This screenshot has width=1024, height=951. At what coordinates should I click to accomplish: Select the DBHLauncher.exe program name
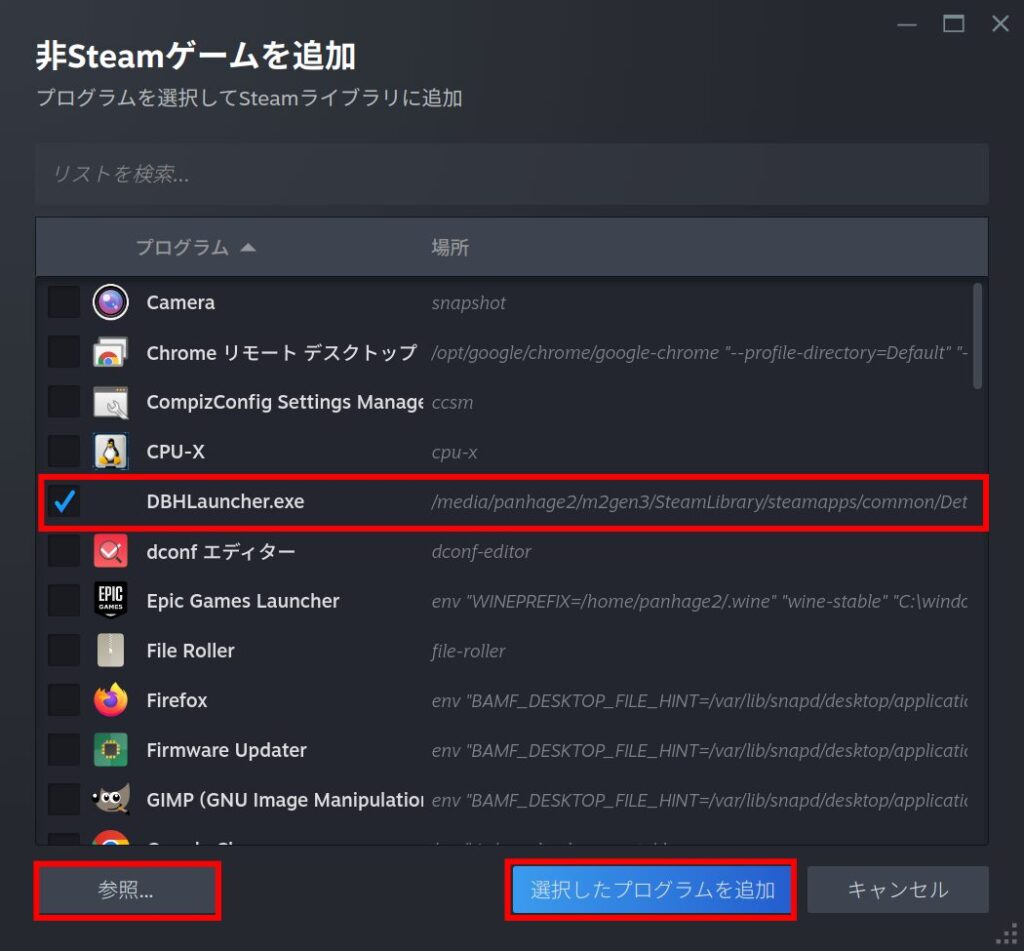pyautogui.click(x=225, y=502)
